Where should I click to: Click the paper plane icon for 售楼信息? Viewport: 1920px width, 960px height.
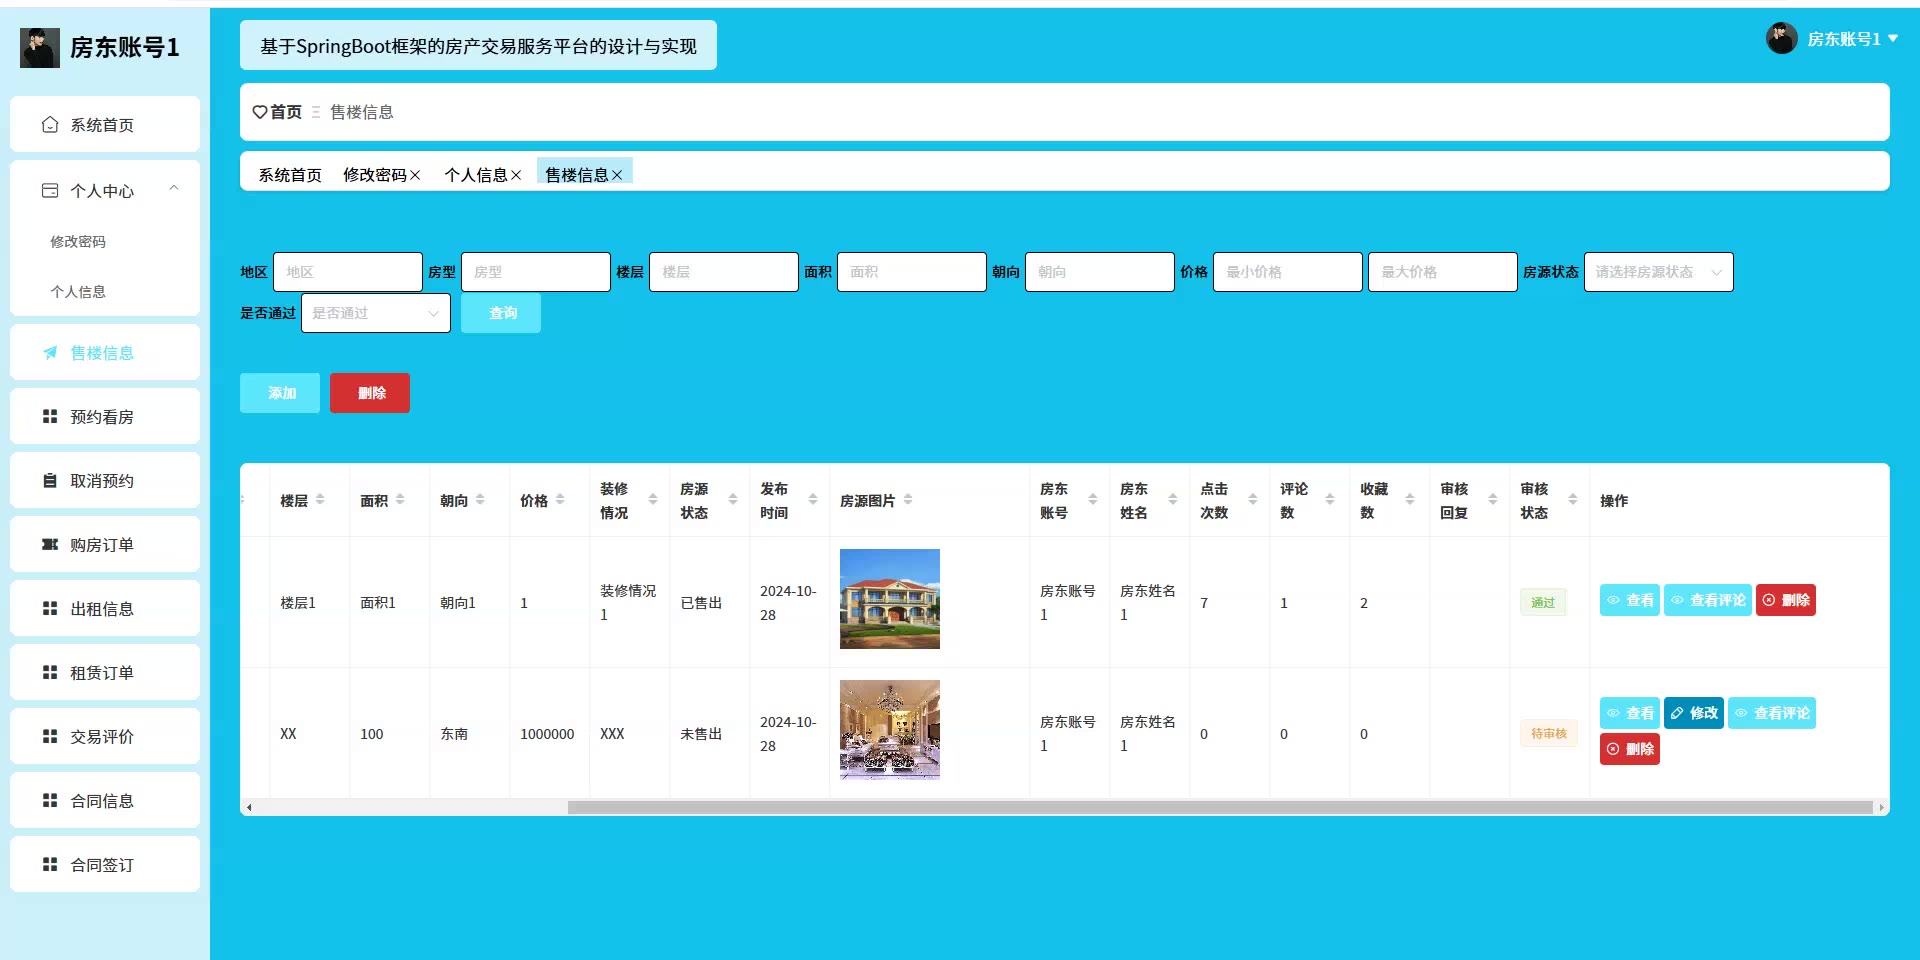pos(50,353)
